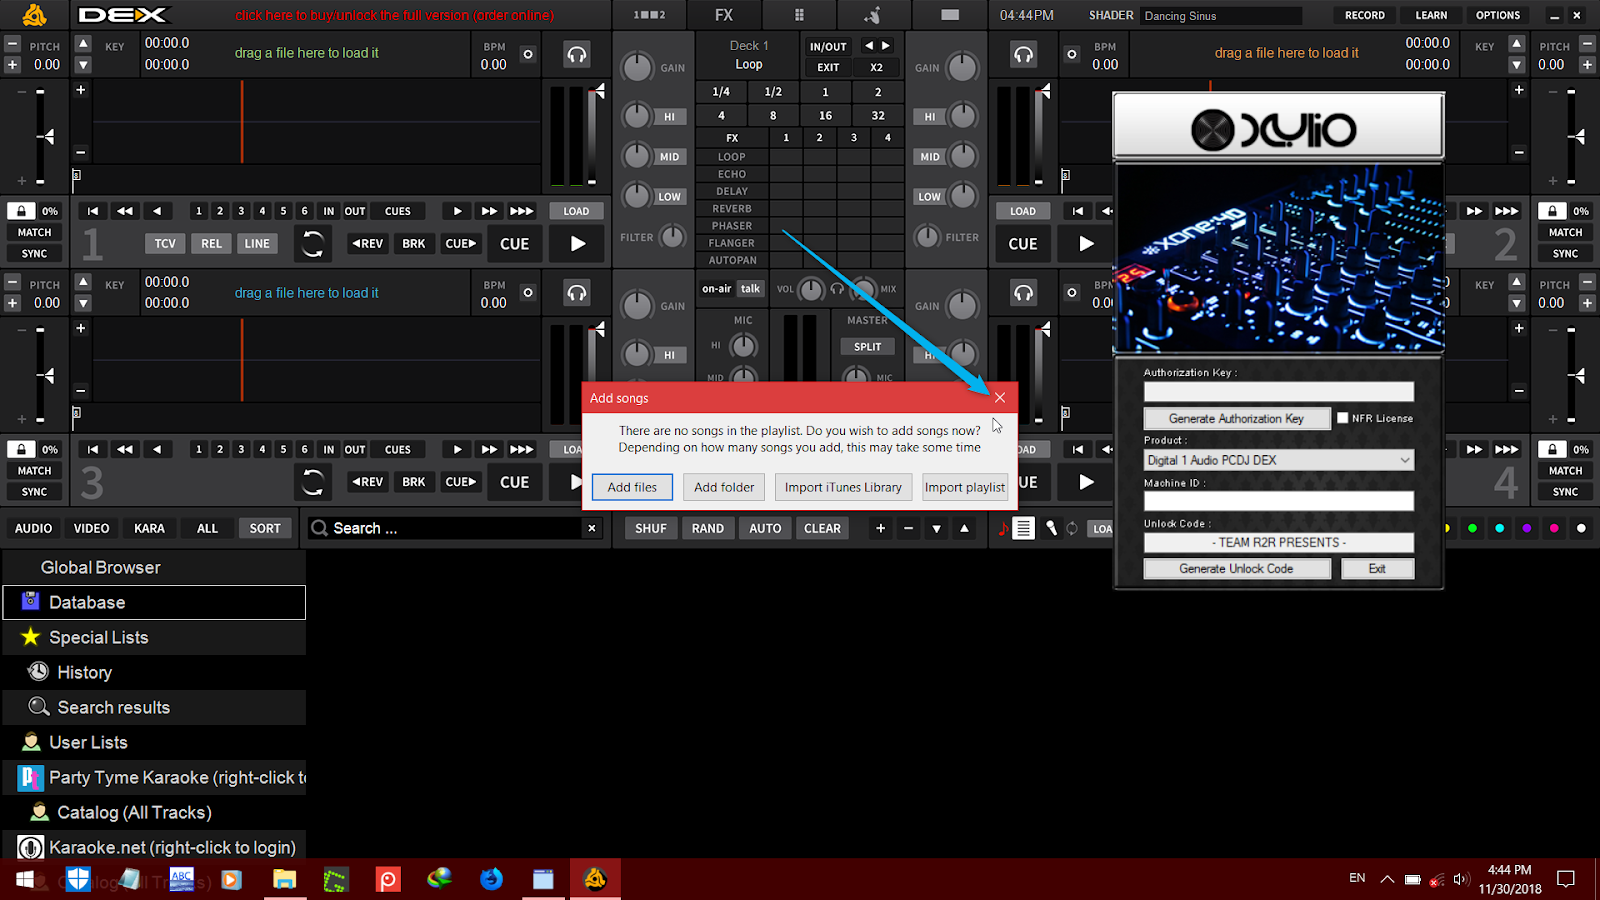Viewport: 1600px width, 900px height.
Task: Decrease deck 1 pitch with minus button
Action: [13, 44]
